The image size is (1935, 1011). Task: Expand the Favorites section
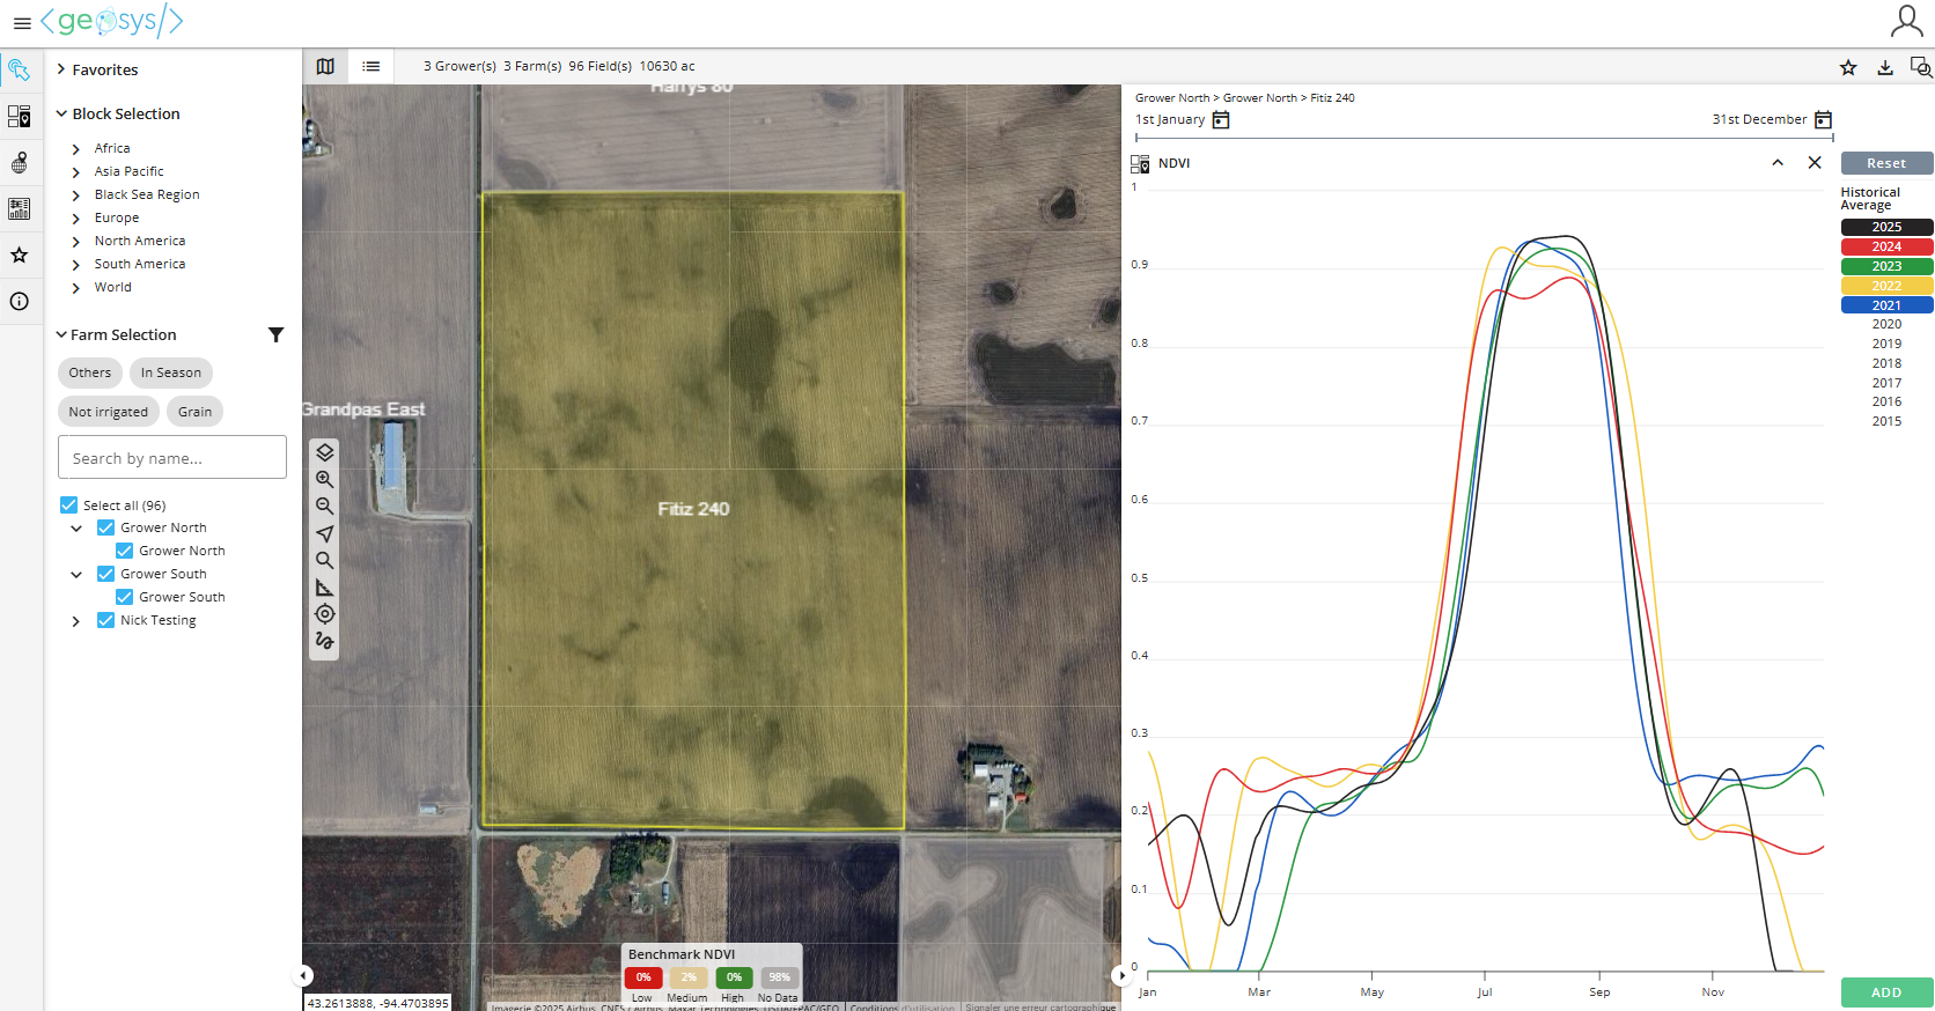(62, 70)
